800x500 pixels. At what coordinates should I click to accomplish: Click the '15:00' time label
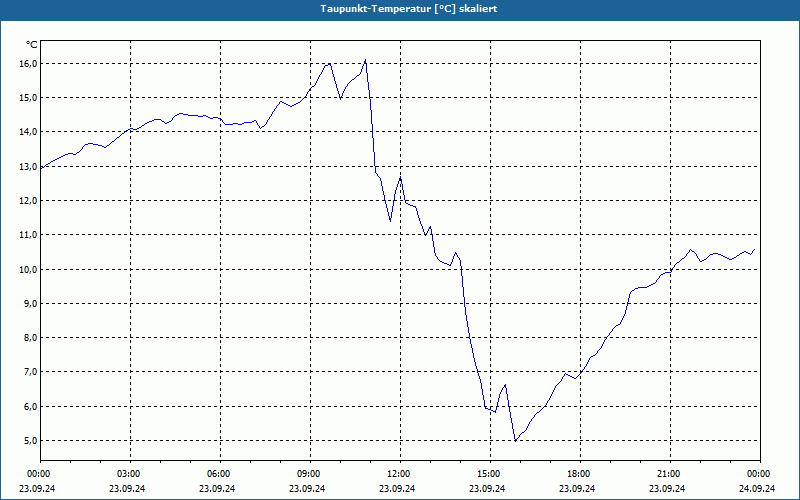tap(490, 474)
